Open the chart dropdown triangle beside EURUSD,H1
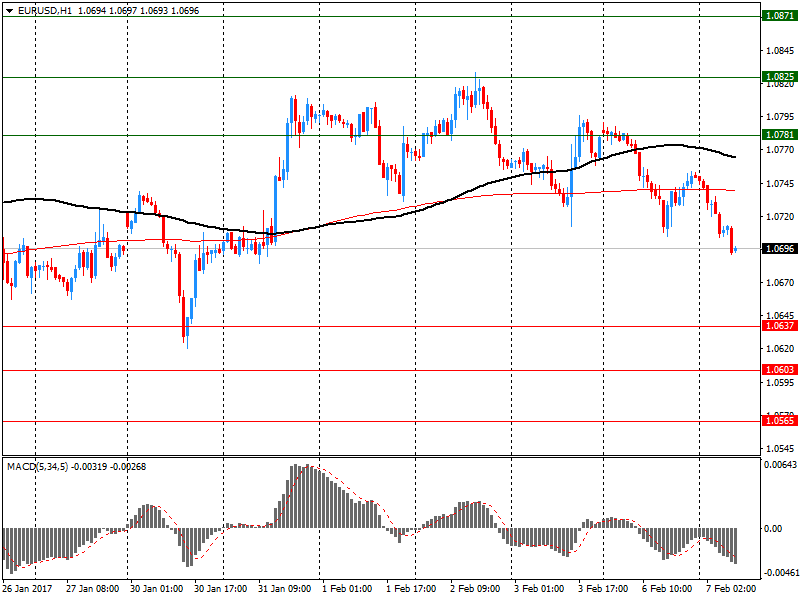The image size is (800, 600). click(x=10, y=11)
